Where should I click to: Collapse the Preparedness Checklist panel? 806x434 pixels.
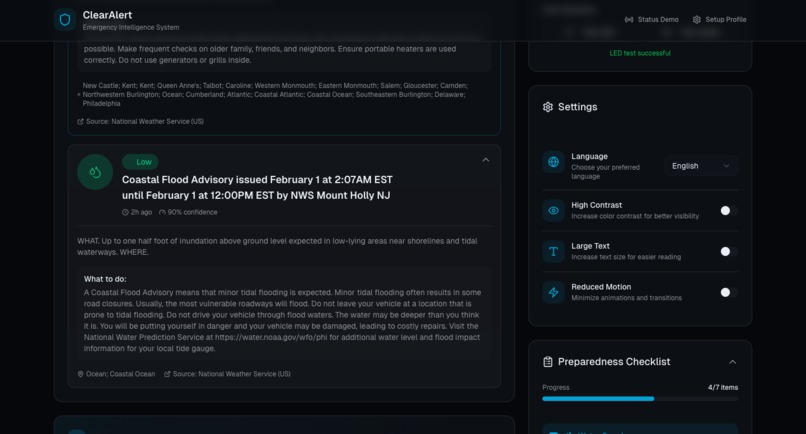[x=732, y=362]
